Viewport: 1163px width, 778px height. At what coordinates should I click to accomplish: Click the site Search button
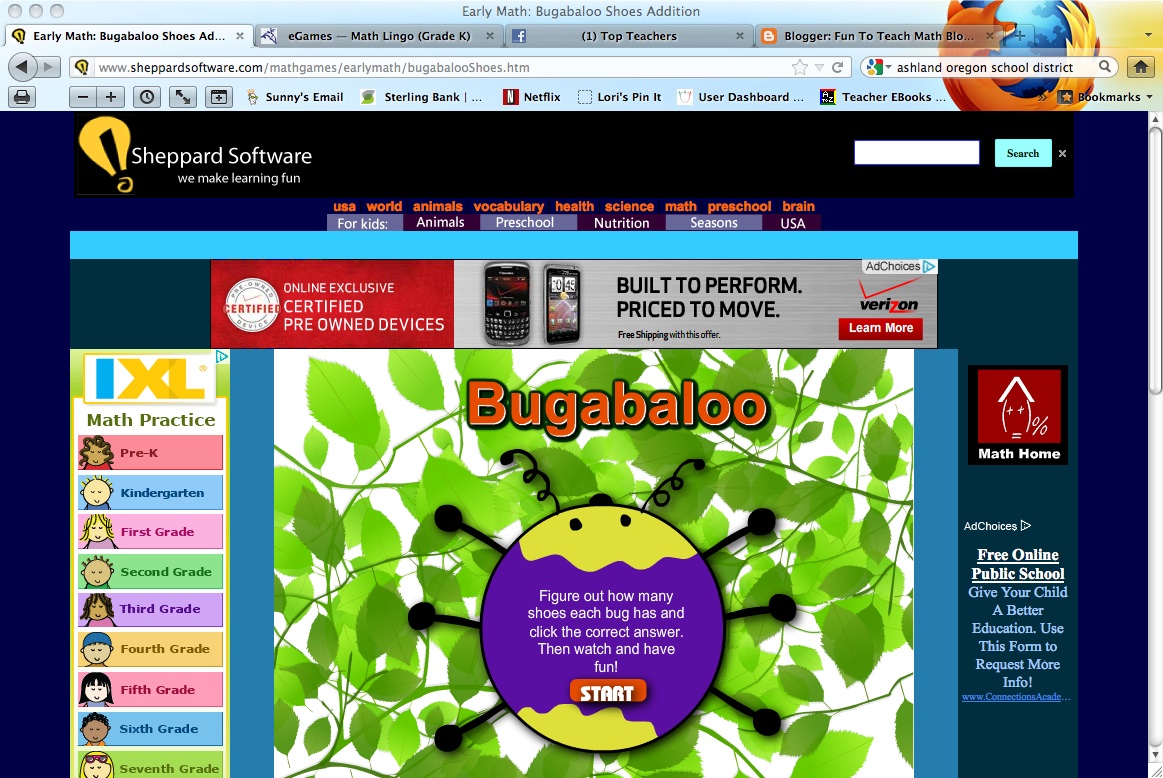tap(1023, 154)
